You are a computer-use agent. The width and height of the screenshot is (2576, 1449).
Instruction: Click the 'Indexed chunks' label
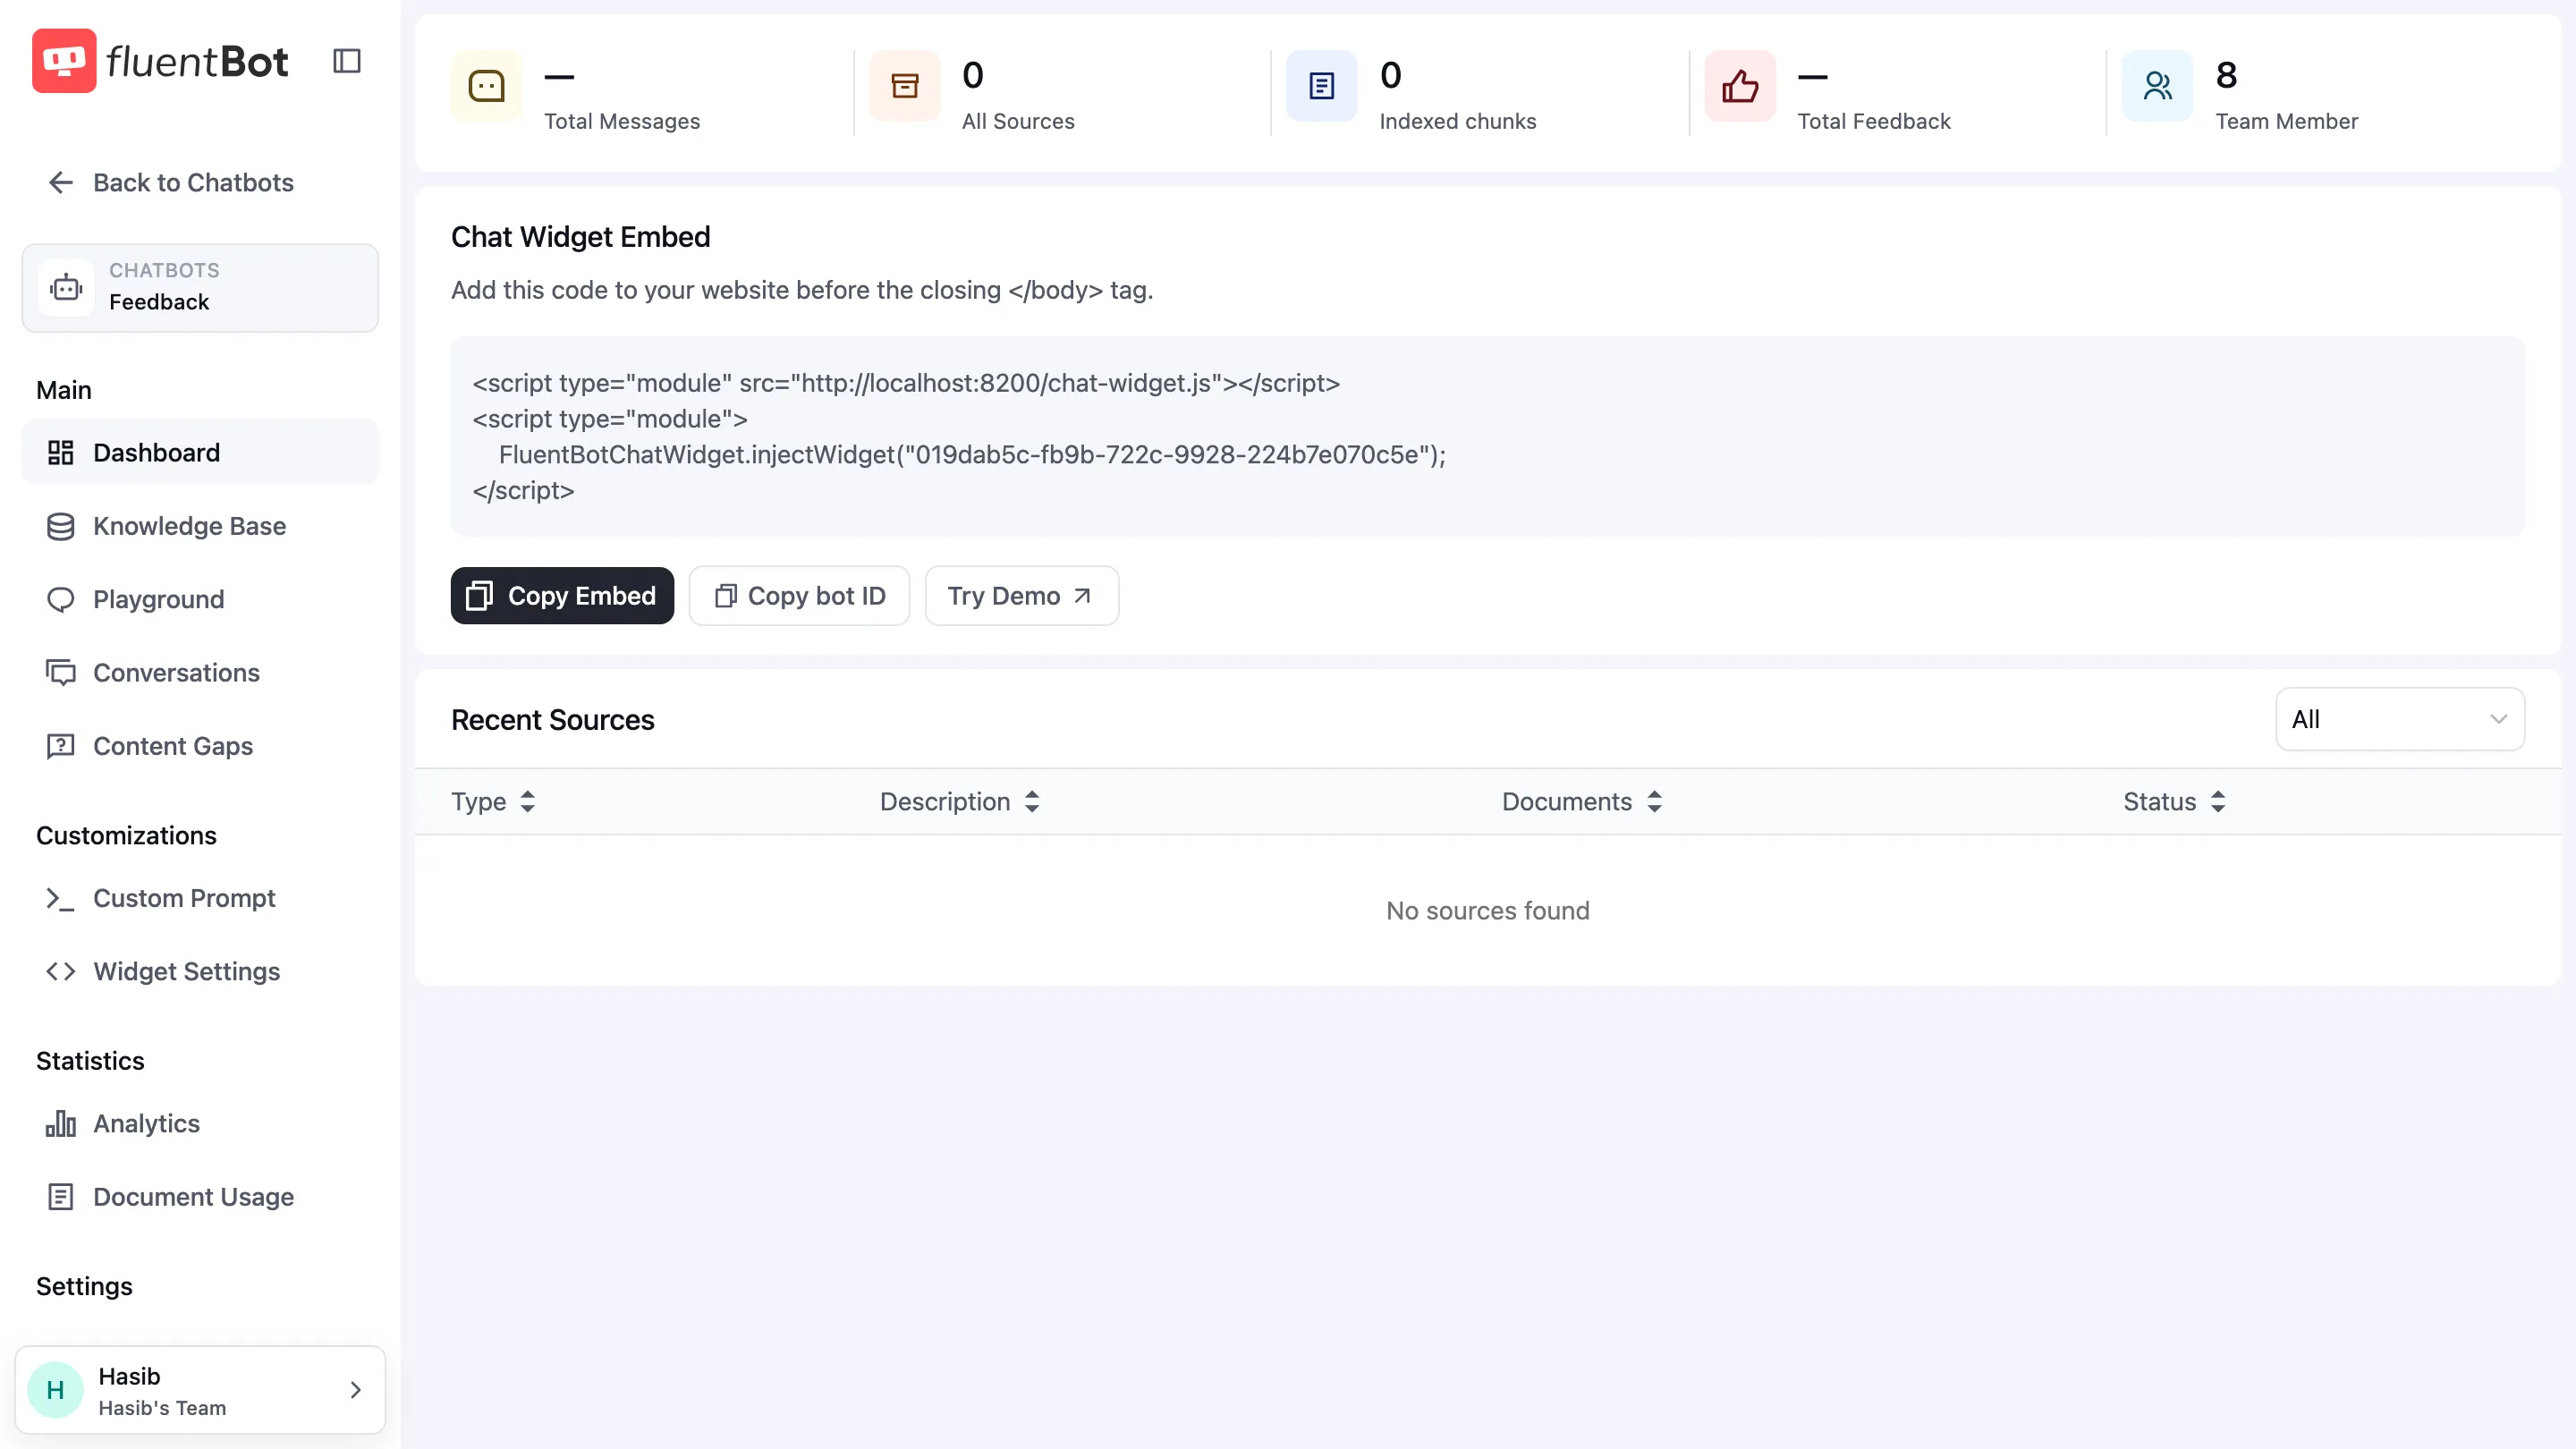pyautogui.click(x=1457, y=121)
